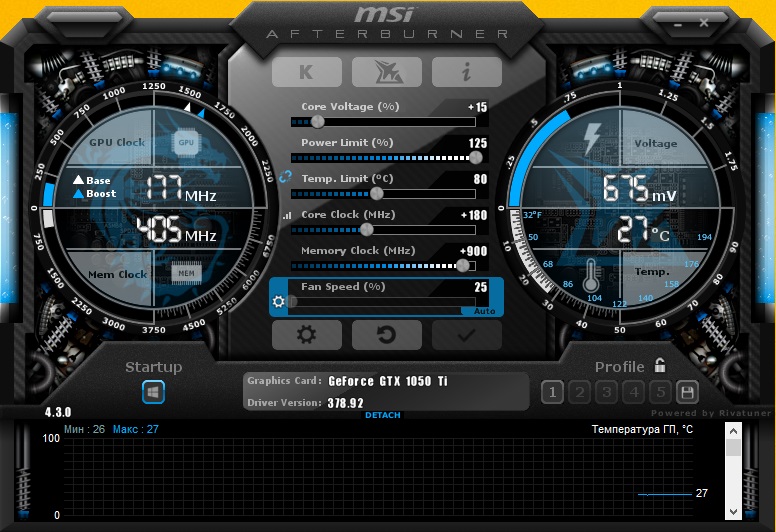Screen dimensions: 776x532
Task: Click the Core Voltage value +15
Action: (x=478, y=107)
